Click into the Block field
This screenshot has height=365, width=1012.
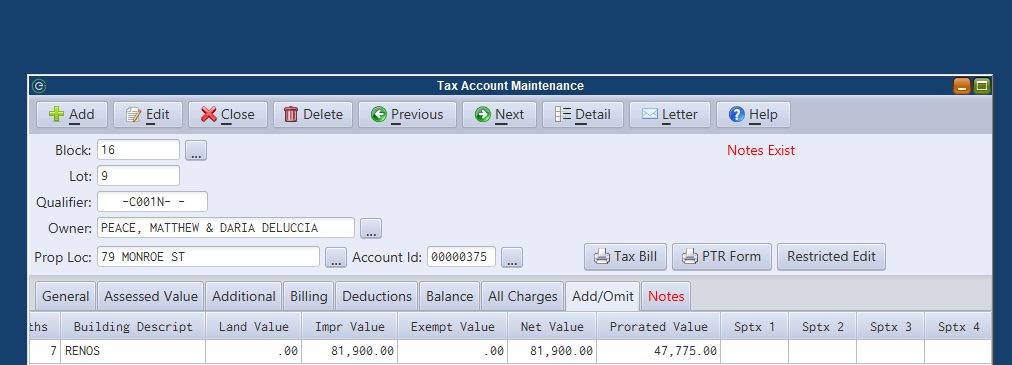139,150
